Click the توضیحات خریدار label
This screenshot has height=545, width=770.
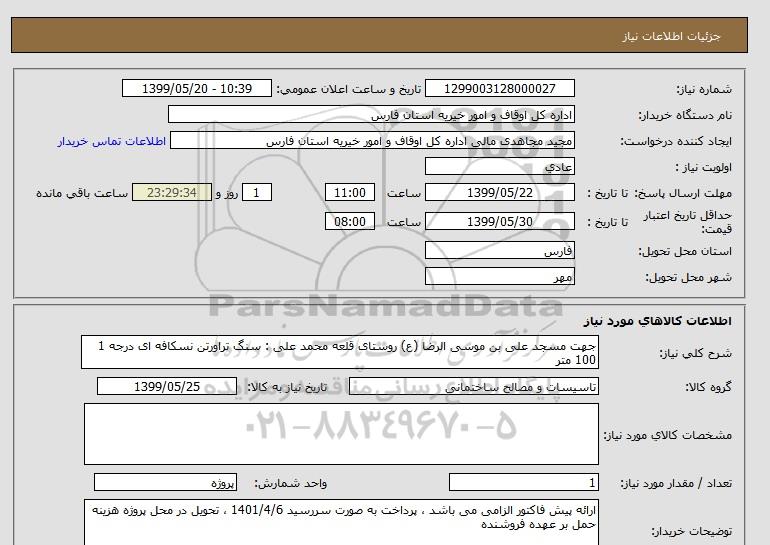click(691, 531)
